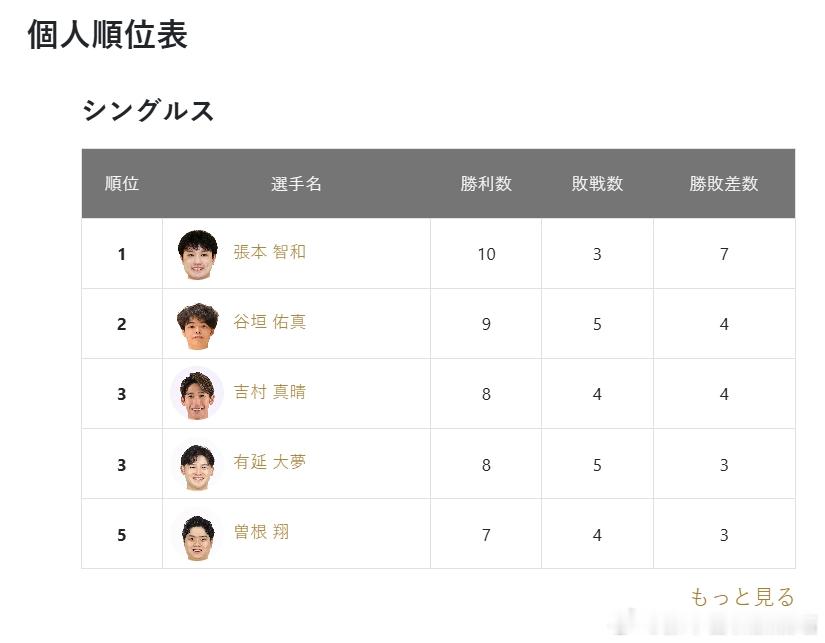825x643 pixels.
Task: Click 谷垣 佑真's avatar photo
Action: 197,324
